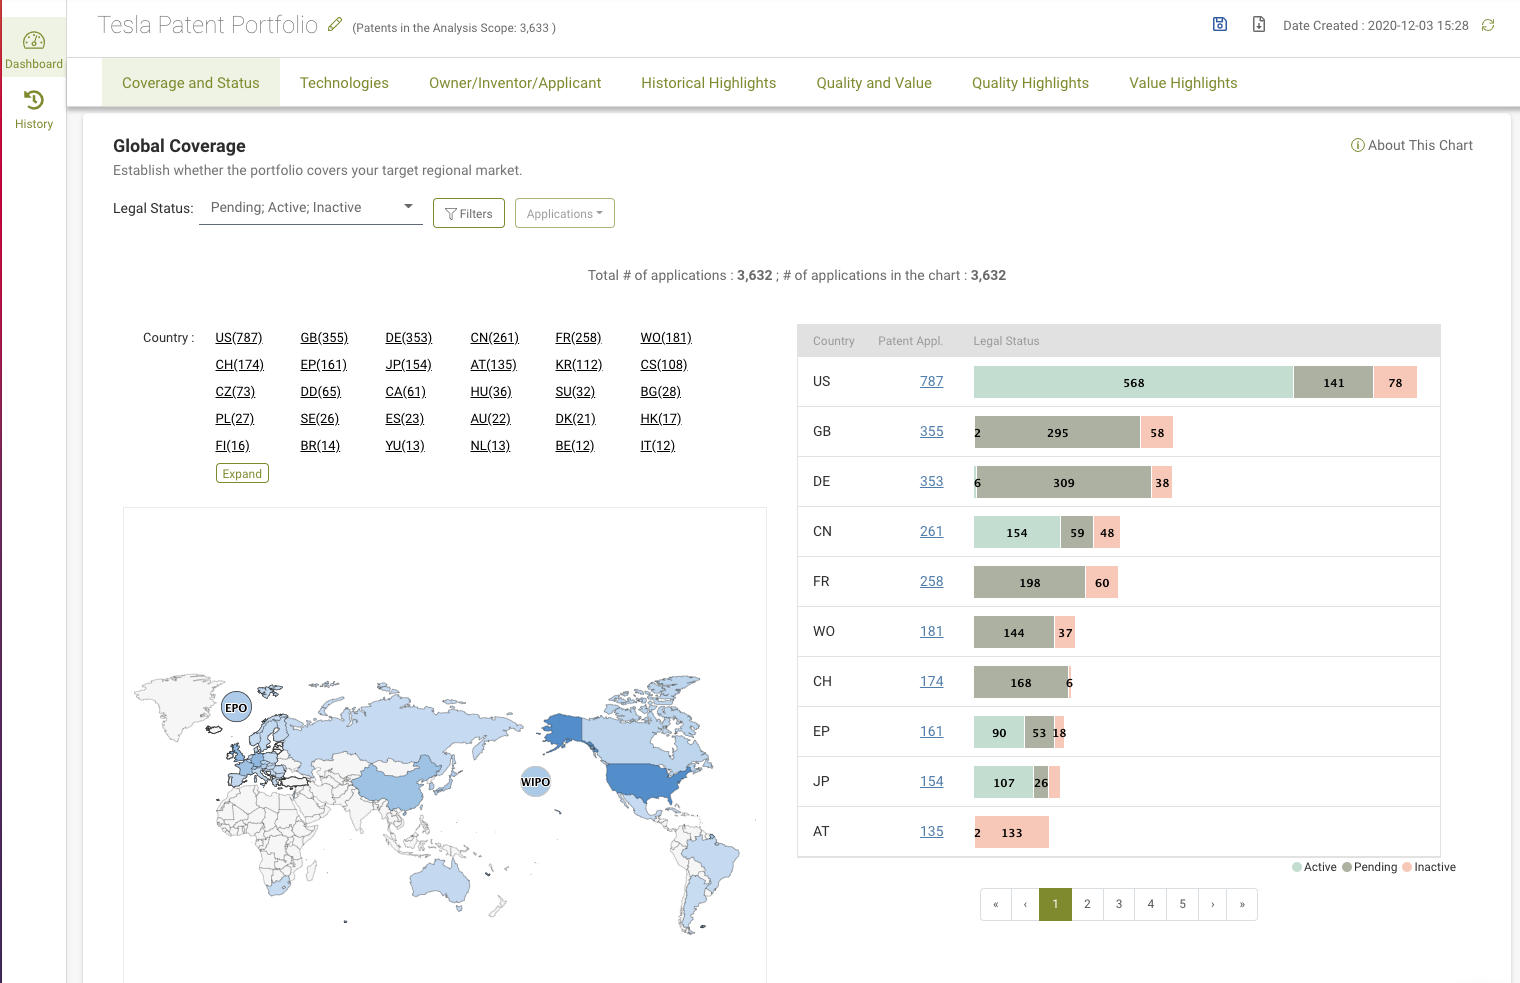Image resolution: width=1520 pixels, height=983 pixels.
Task: Click the AT inactive bar segment 133
Action: 1012,832
